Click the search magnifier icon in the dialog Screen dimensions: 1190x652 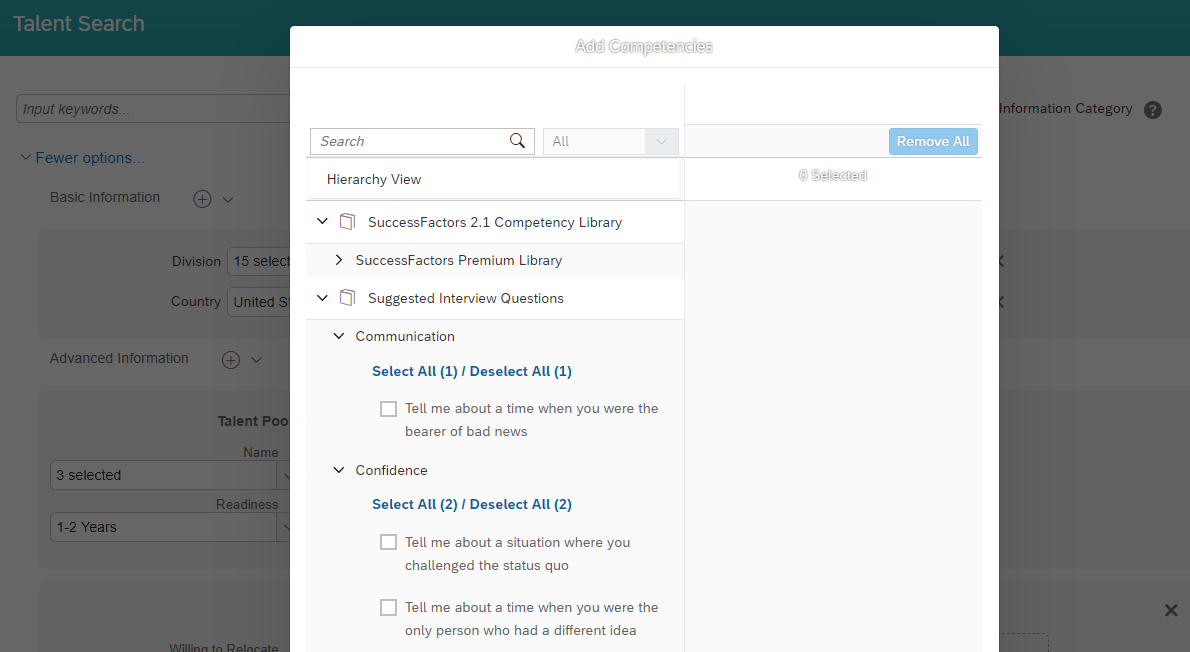click(517, 141)
